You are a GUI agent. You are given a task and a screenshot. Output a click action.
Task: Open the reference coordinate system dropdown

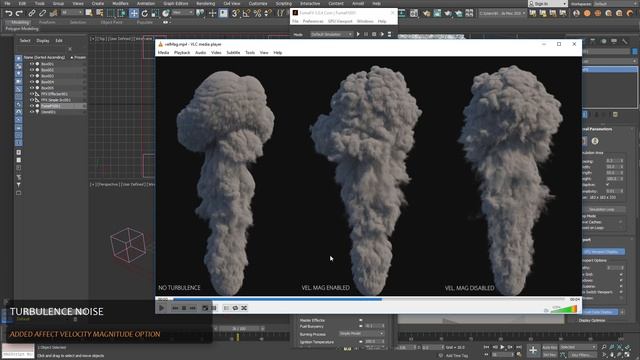click(x=182, y=13)
